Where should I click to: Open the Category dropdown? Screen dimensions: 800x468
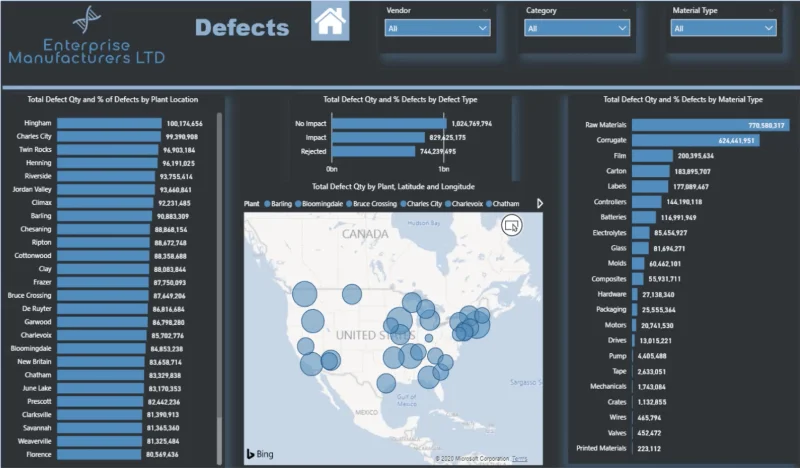pyautogui.click(x=577, y=28)
